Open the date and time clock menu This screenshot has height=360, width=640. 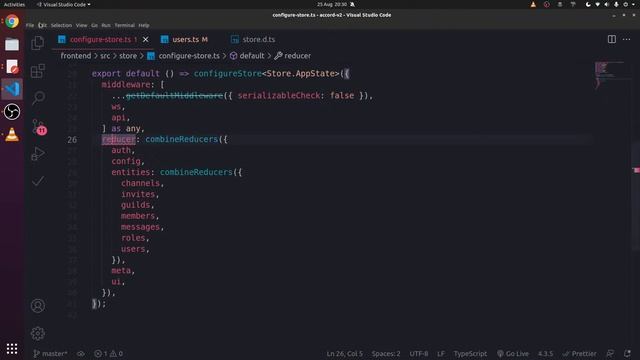click(x=332, y=4)
